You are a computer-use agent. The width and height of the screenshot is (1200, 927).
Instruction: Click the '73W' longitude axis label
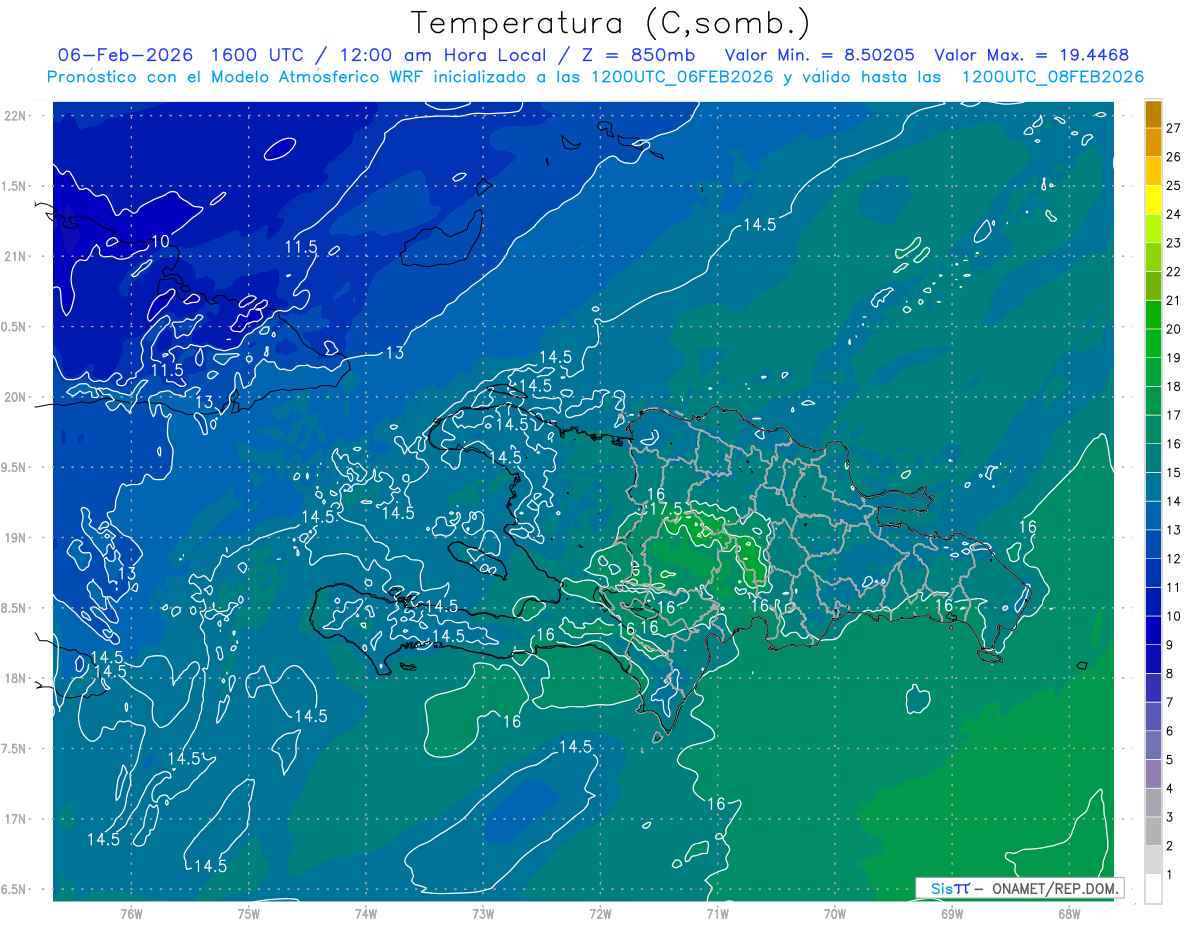coord(483,913)
